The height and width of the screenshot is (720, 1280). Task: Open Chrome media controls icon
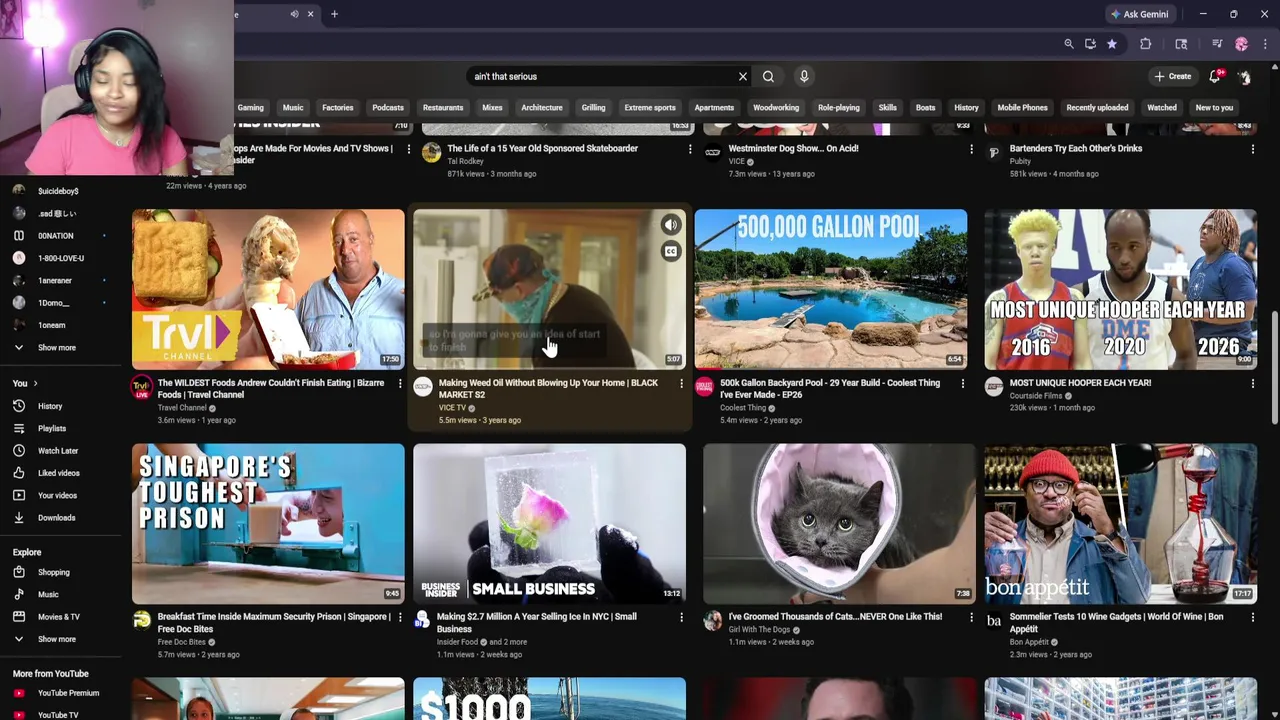[x=1217, y=44]
